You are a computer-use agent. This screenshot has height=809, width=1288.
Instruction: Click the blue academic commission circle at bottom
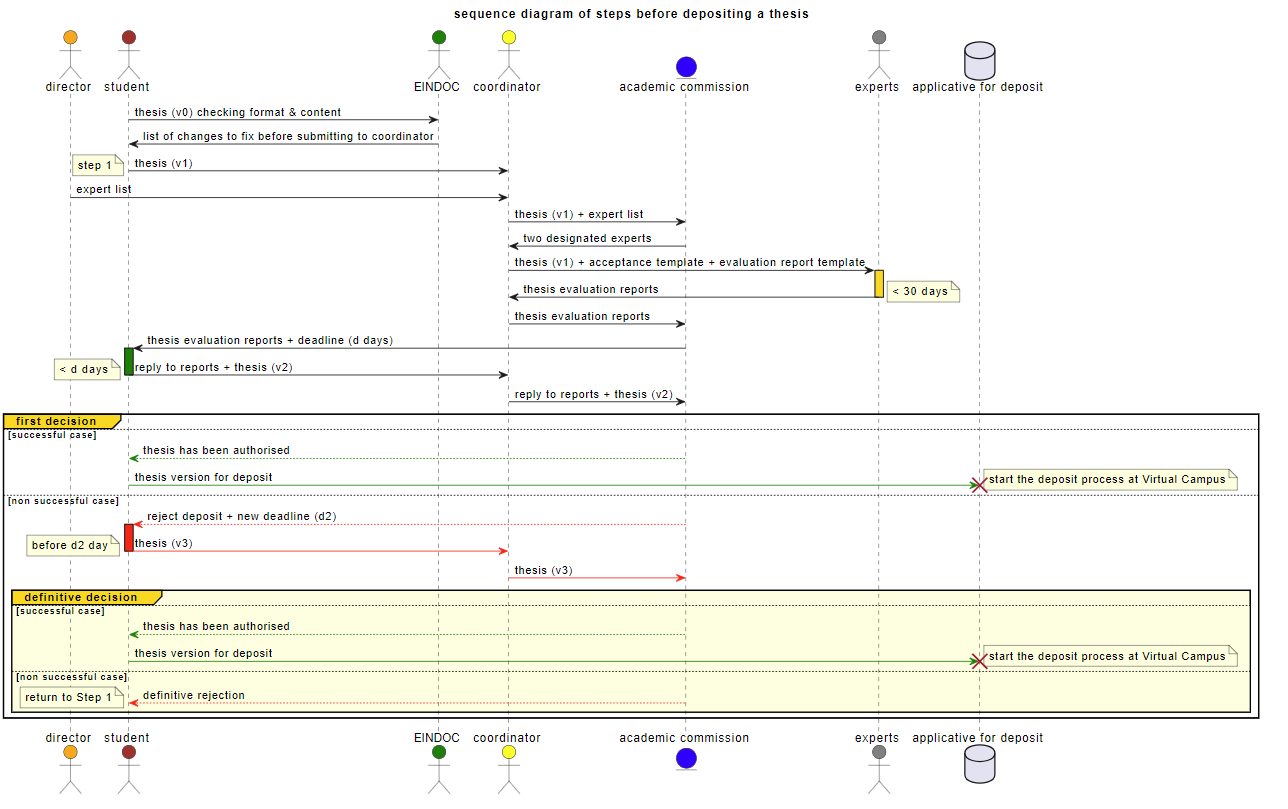pyautogui.click(x=685, y=759)
